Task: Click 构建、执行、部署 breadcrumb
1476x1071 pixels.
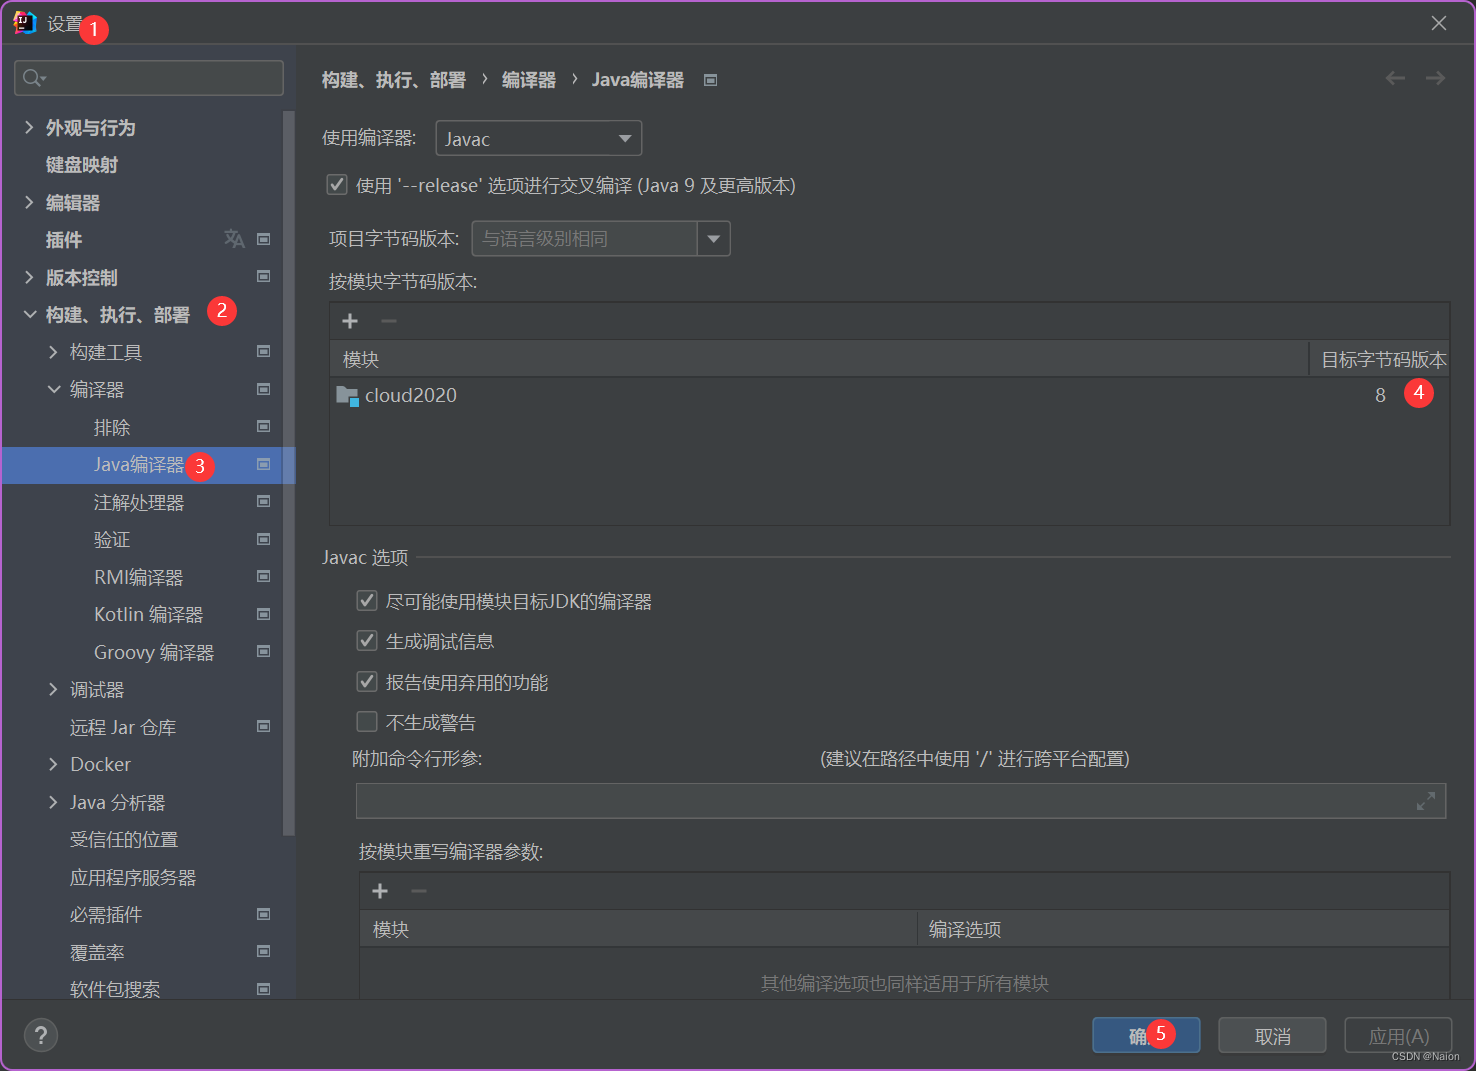Action: pos(394,80)
